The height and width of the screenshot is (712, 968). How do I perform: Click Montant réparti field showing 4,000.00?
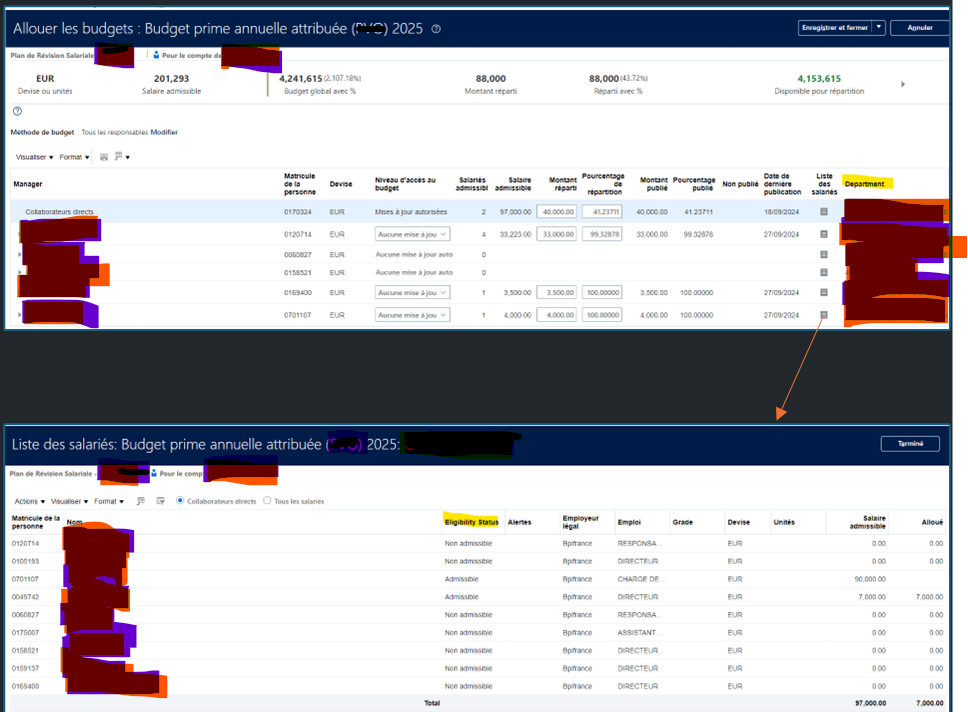[557, 315]
